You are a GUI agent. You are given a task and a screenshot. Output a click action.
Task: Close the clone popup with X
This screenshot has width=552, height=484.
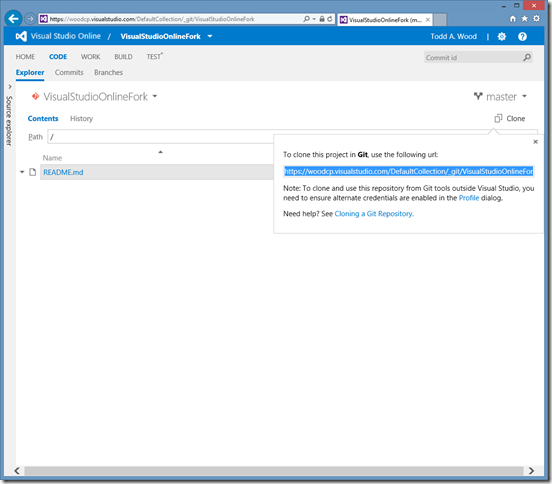[x=535, y=142]
